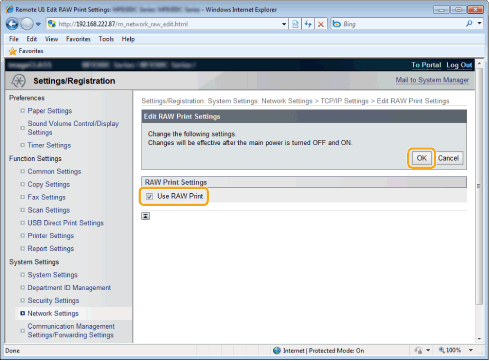Screen dimensions: 489x361
Task: Click the OK button
Action: pos(421,158)
